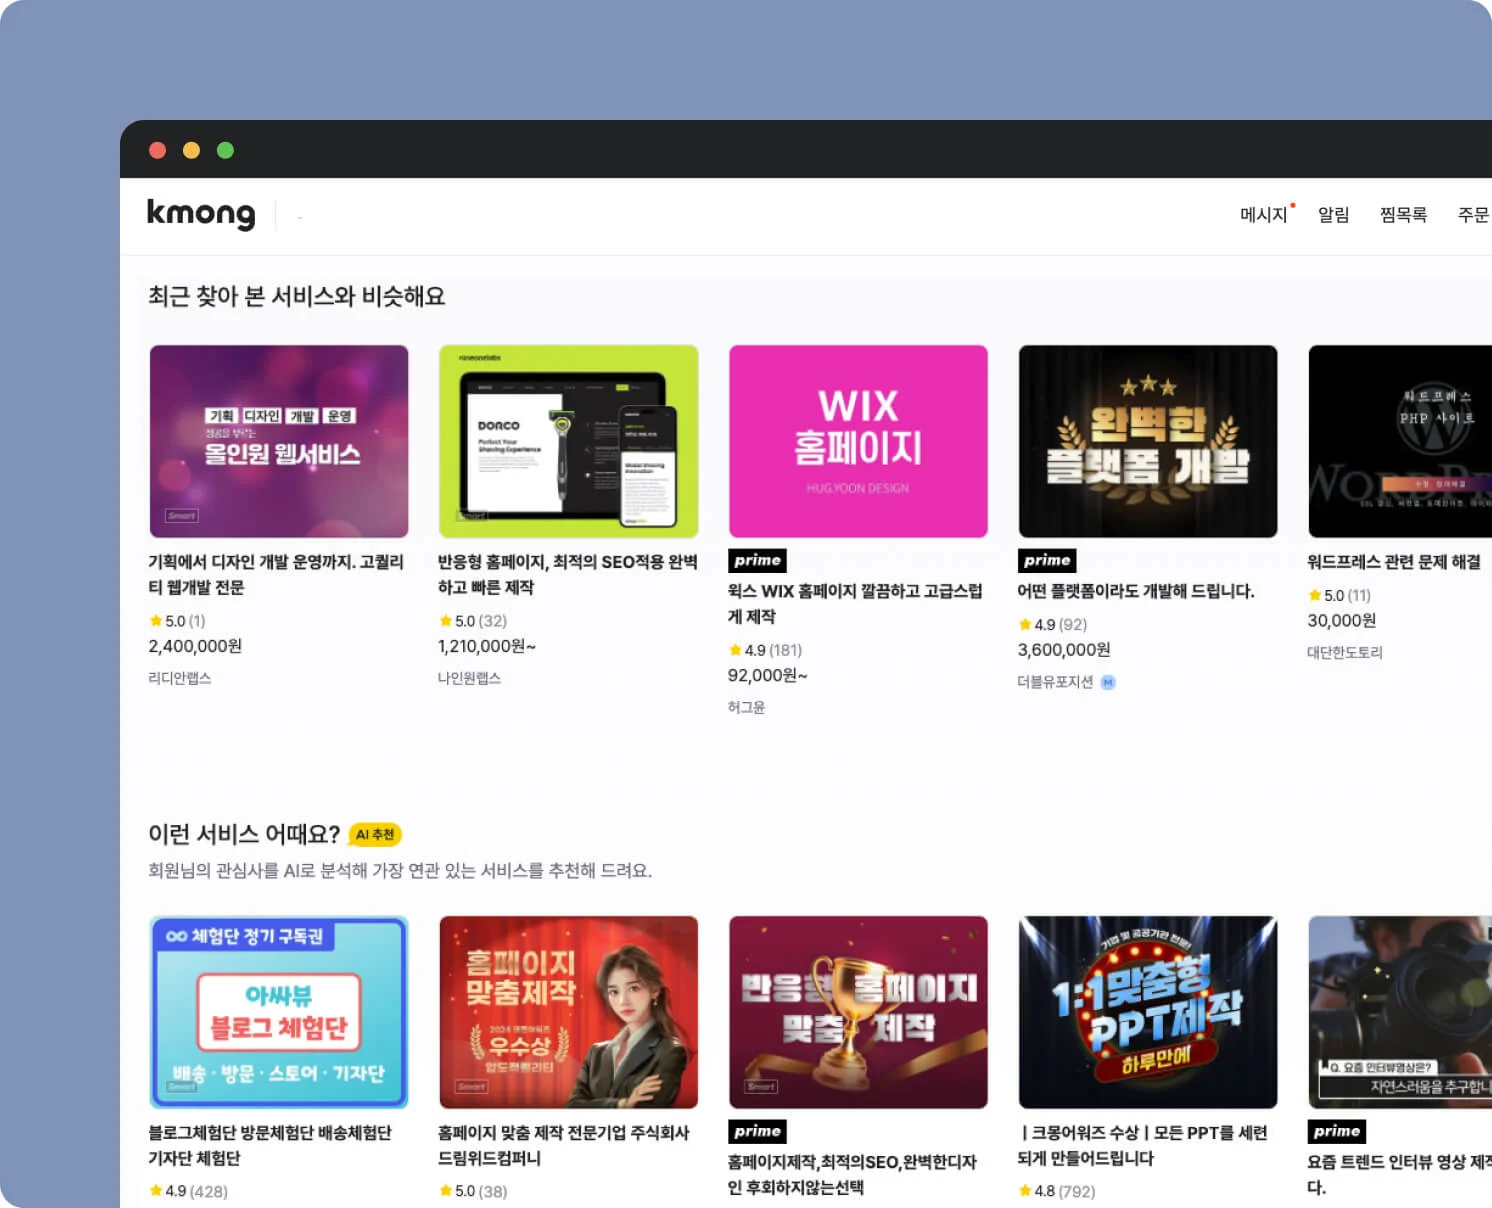The height and width of the screenshot is (1208, 1492).
Task: Click the star rating 5.0 (38)
Action: 473,1192
